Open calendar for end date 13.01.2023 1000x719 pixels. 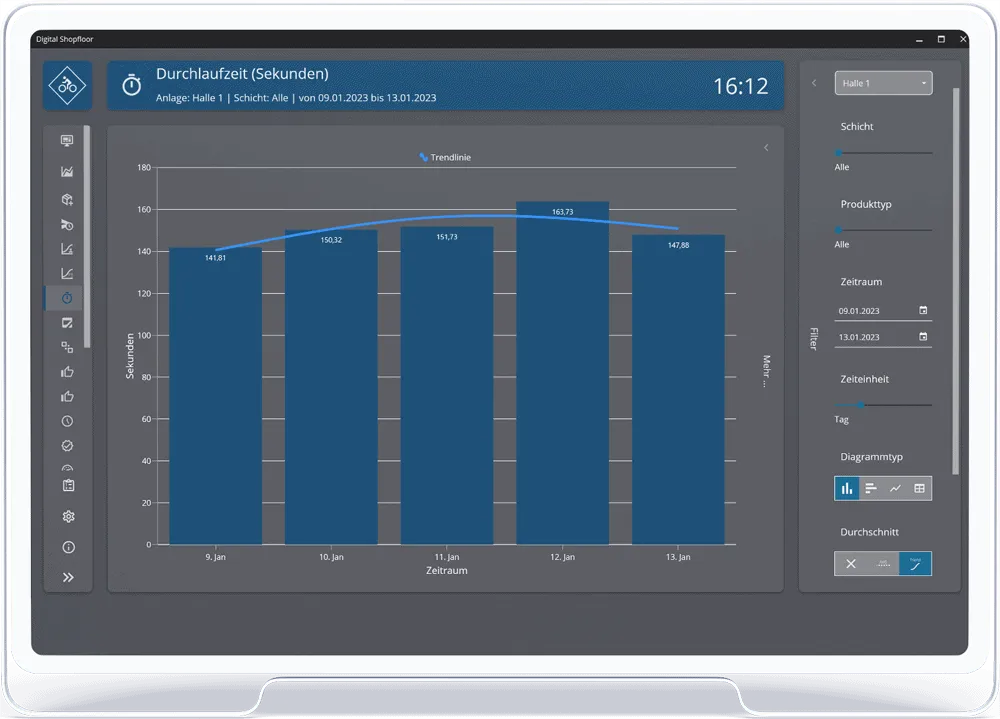coord(923,336)
